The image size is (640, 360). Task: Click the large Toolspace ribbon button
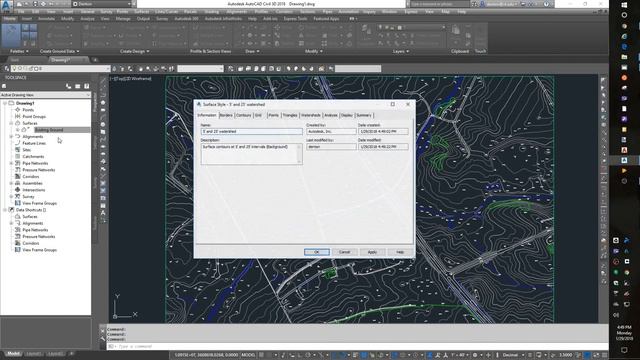click(x=11, y=35)
